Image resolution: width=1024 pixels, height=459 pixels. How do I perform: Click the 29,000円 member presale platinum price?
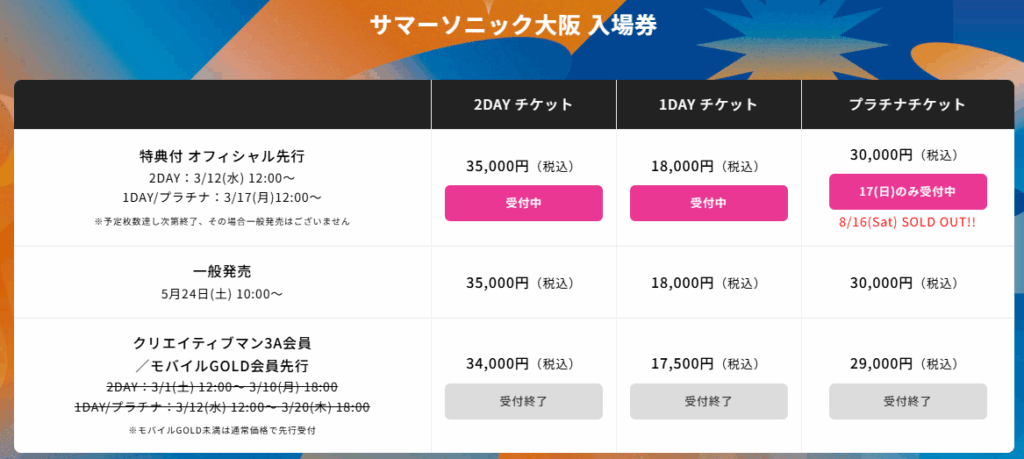[x=882, y=364]
